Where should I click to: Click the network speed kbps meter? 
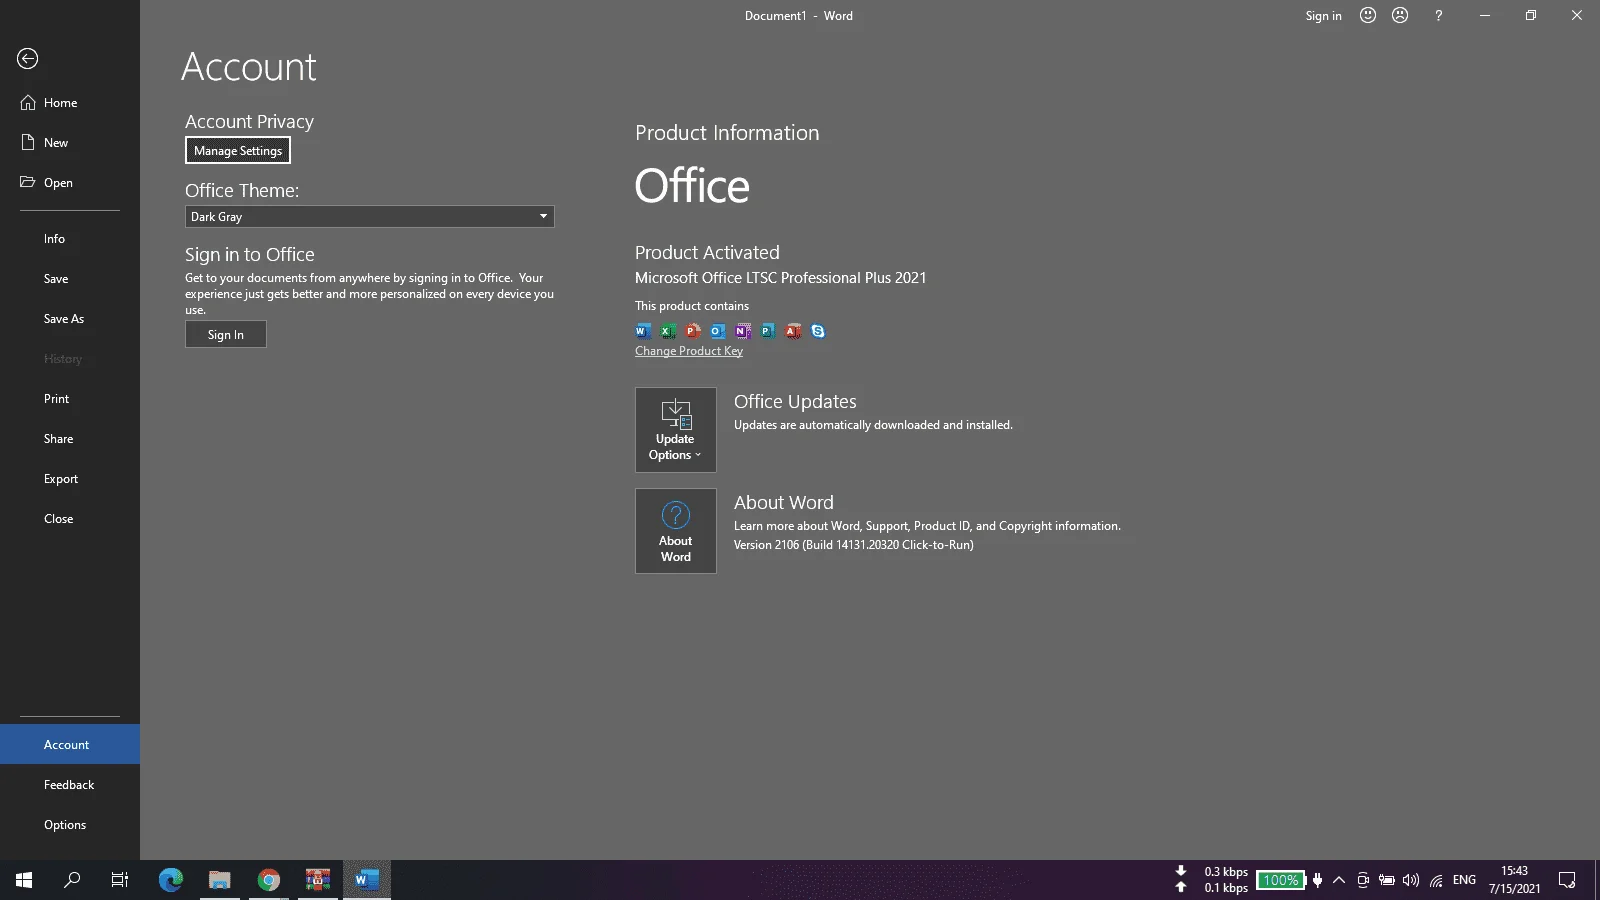point(1212,880)
